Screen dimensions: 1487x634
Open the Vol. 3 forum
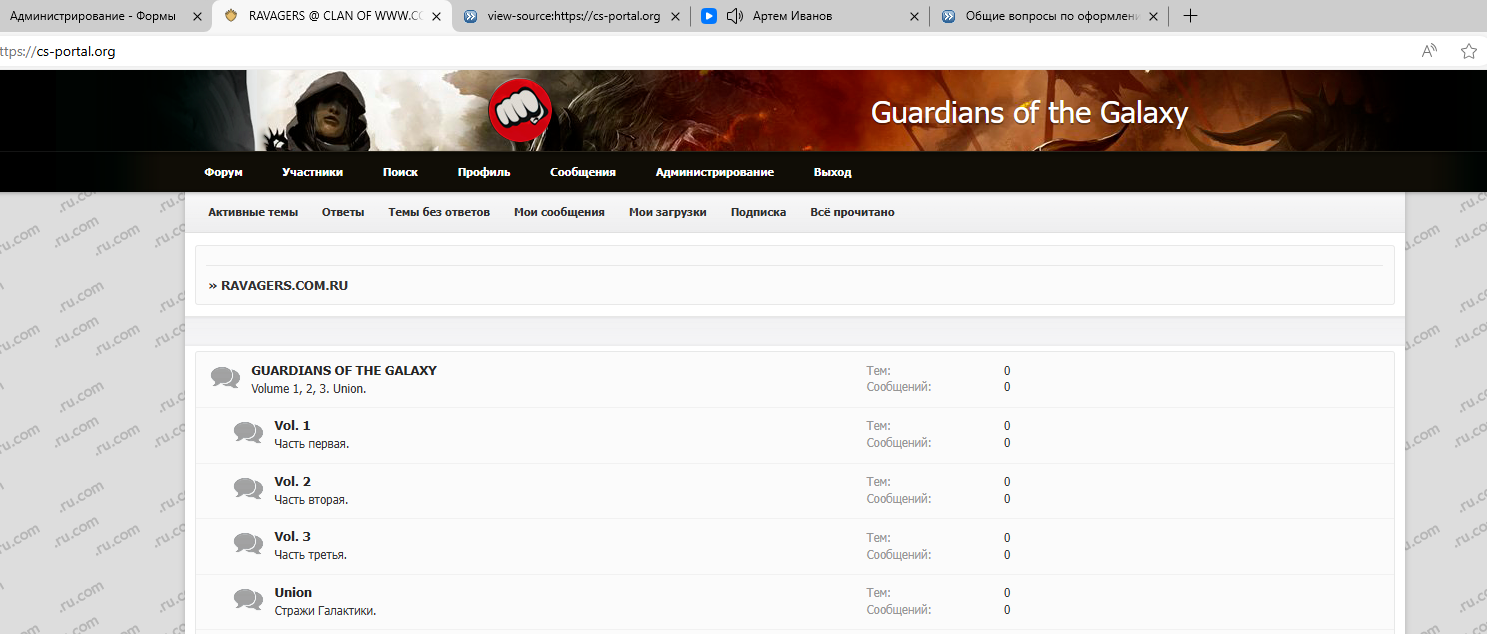pyautogui.click(x=292, y=537)
